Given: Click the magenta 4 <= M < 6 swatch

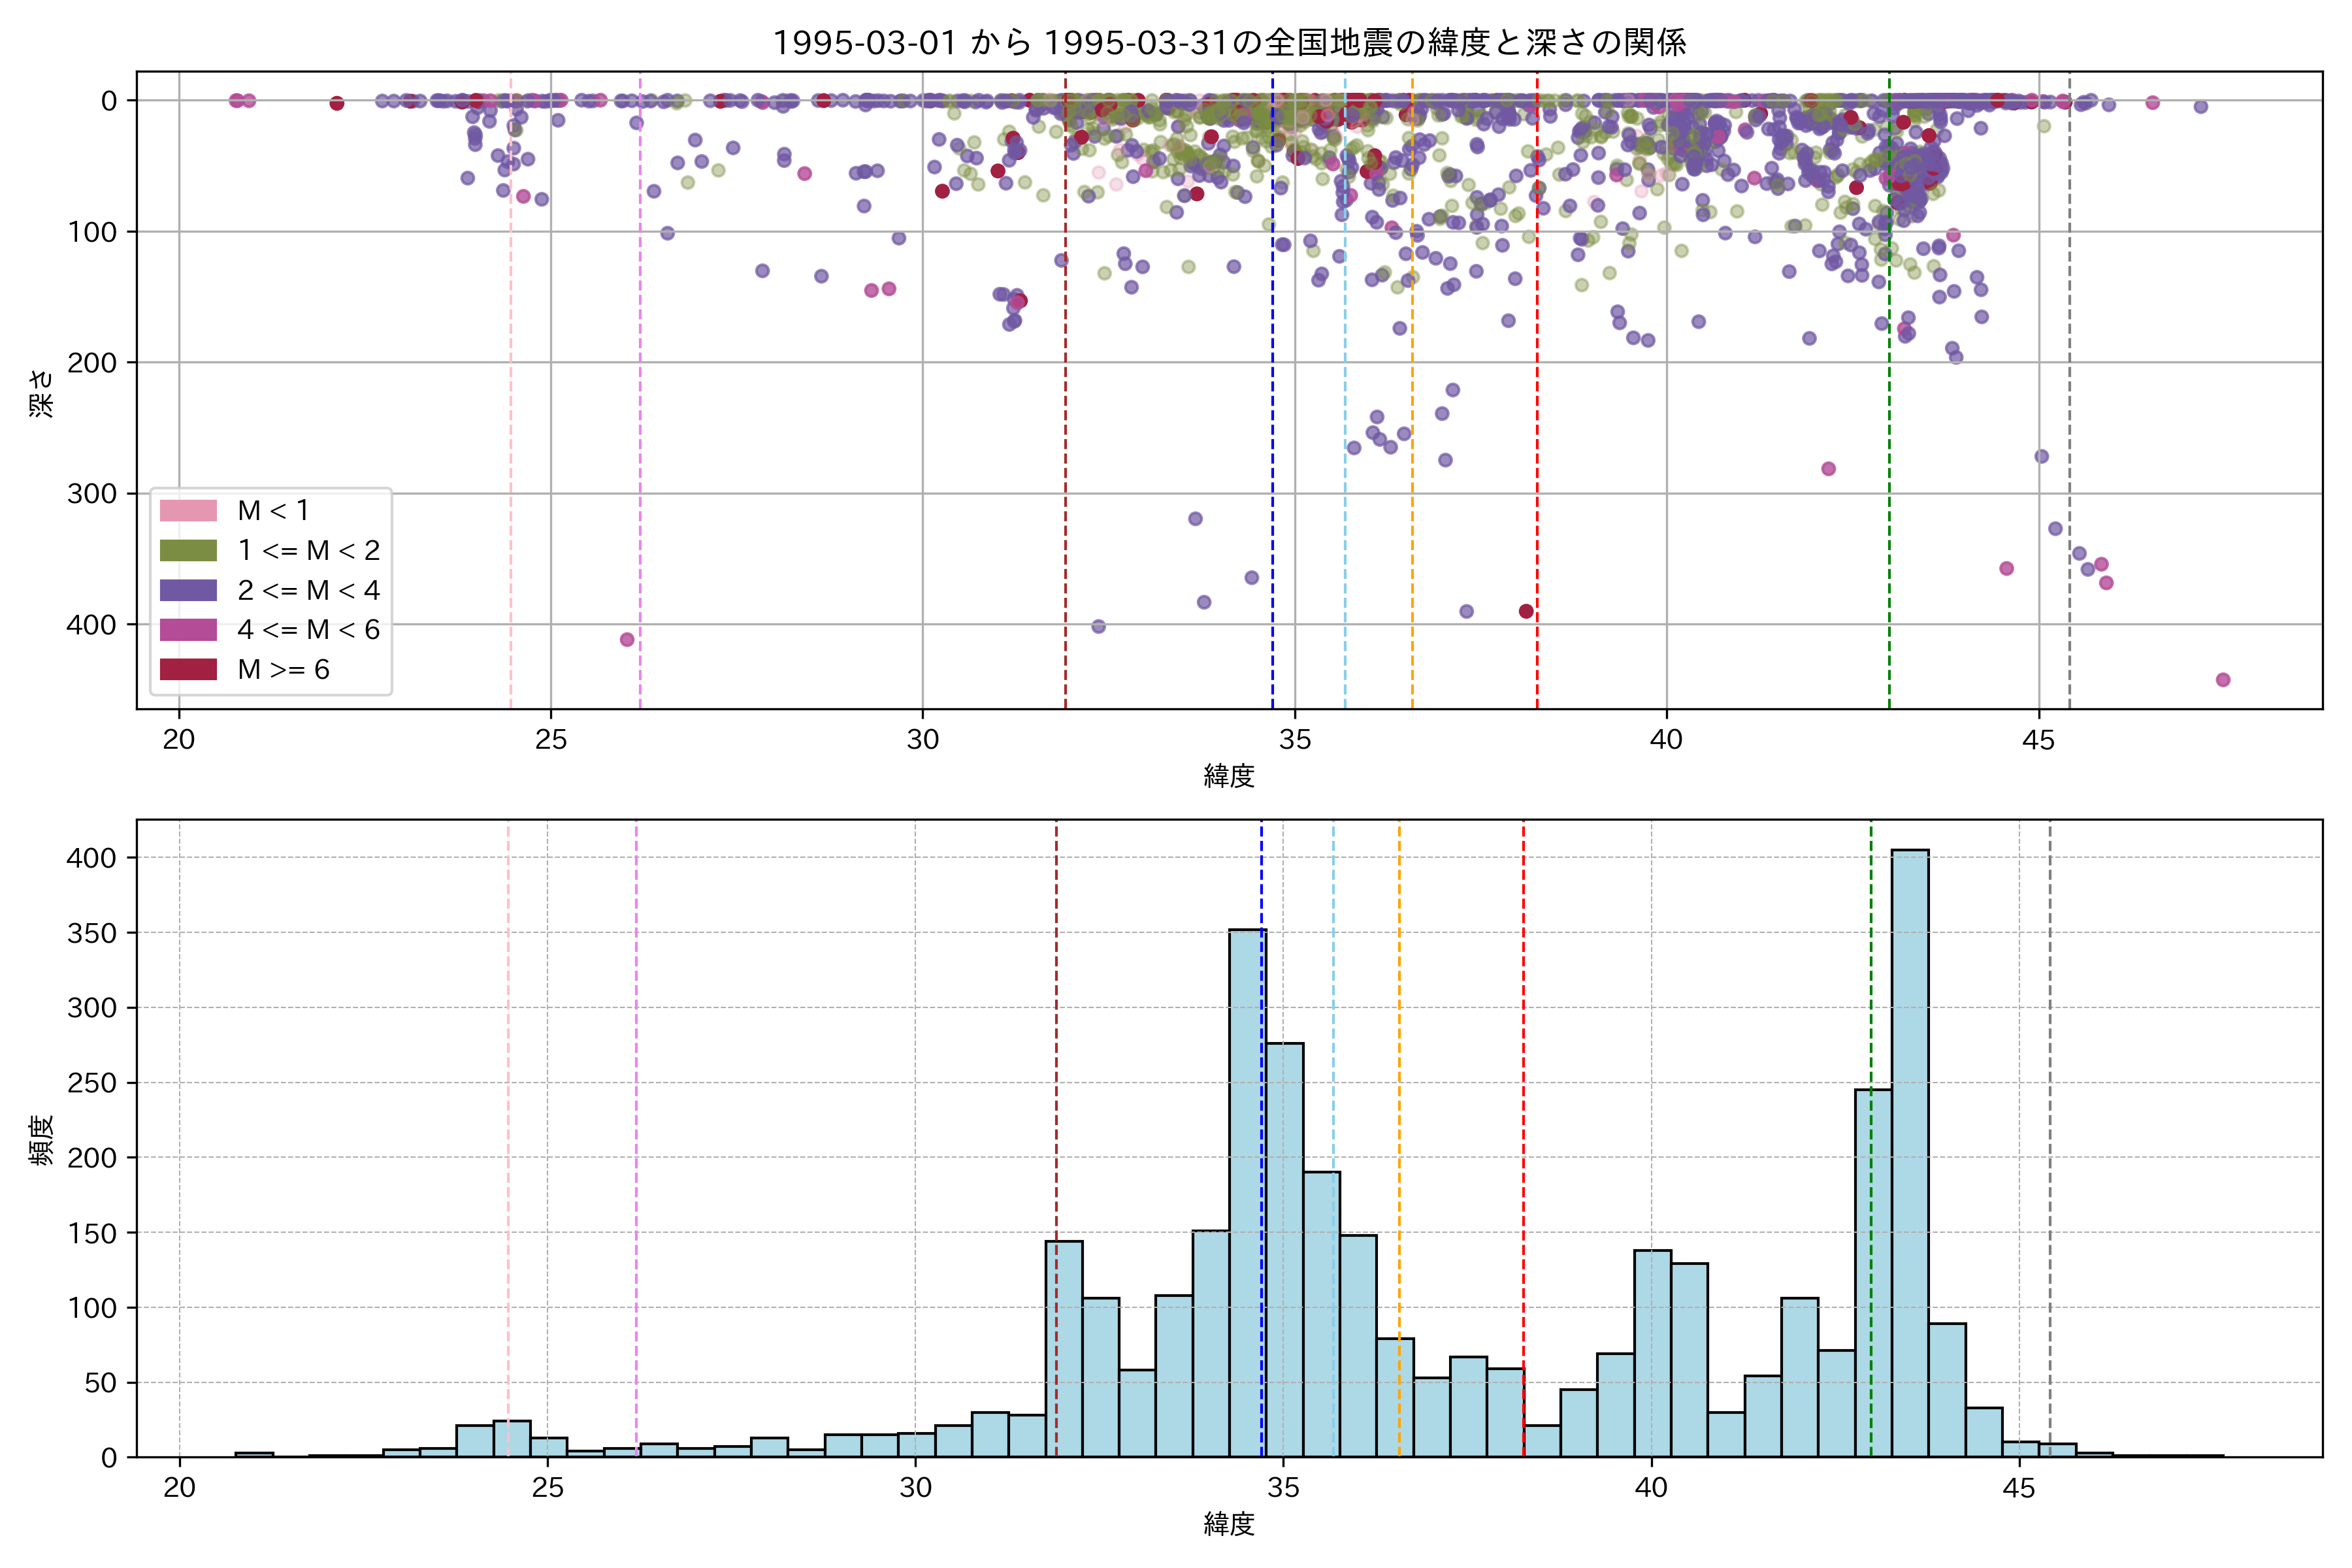Looking at the screenshot, I should tap(188, 630).
